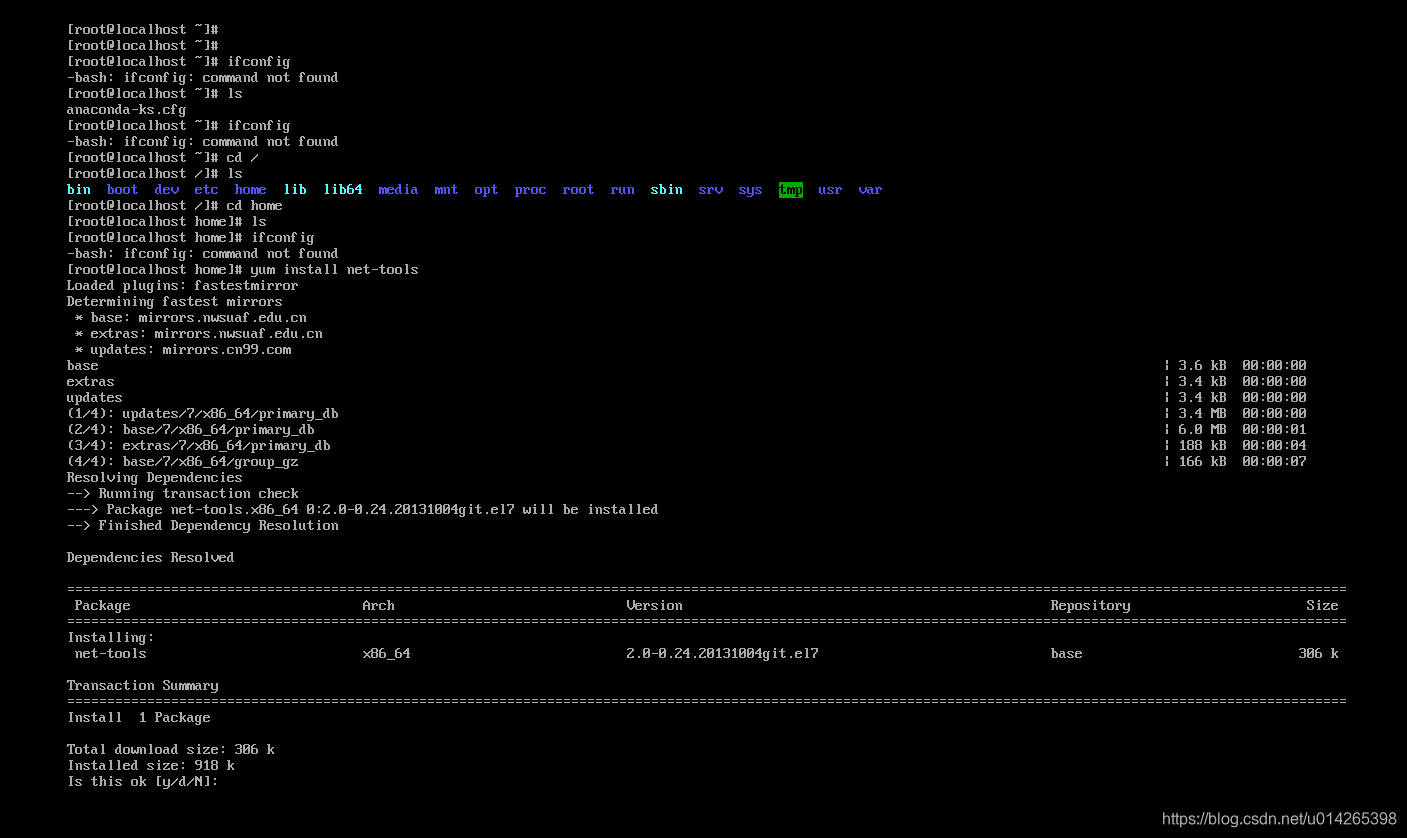Screen dimensions: 1407x838
Task: Click the '2.0-0.24.20131004git.el7' version cell
Action: (x=723, y=654)
